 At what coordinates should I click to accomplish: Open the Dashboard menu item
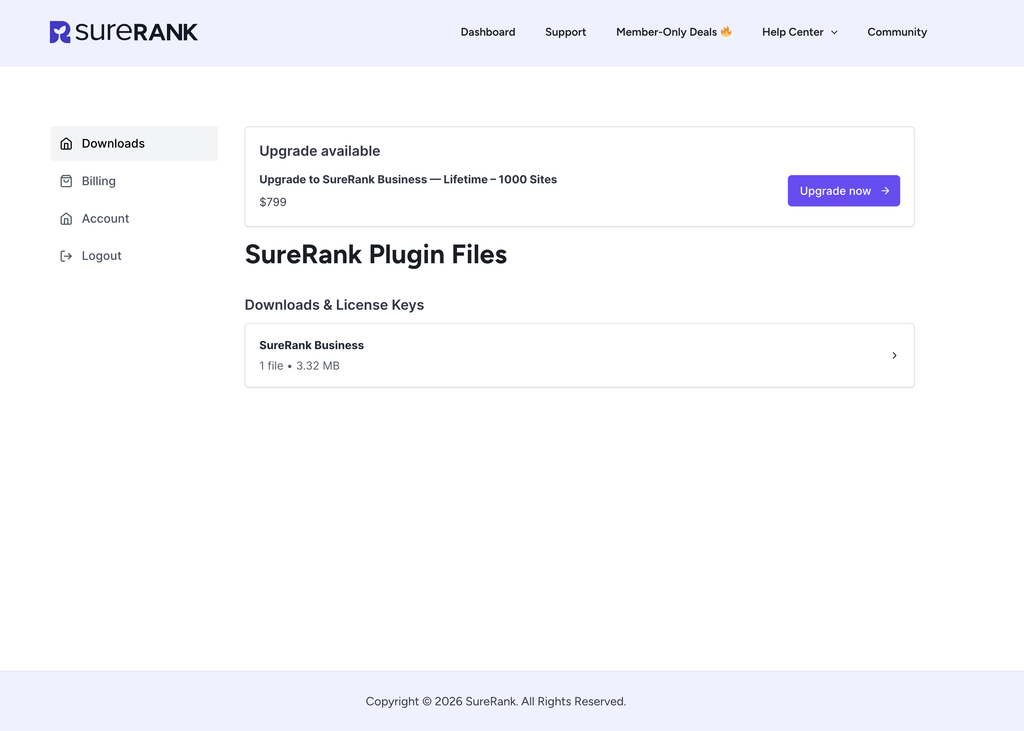[488, 32]
